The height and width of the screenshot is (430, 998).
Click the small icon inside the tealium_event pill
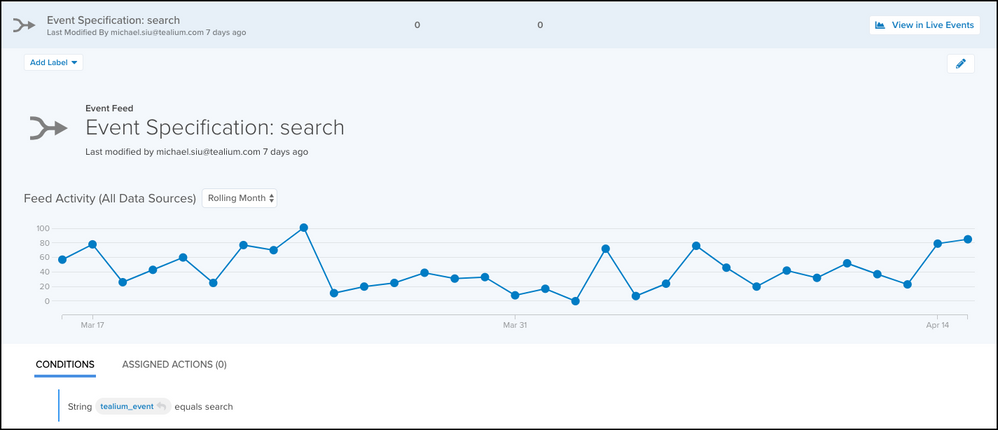click(x=161, y=407)
